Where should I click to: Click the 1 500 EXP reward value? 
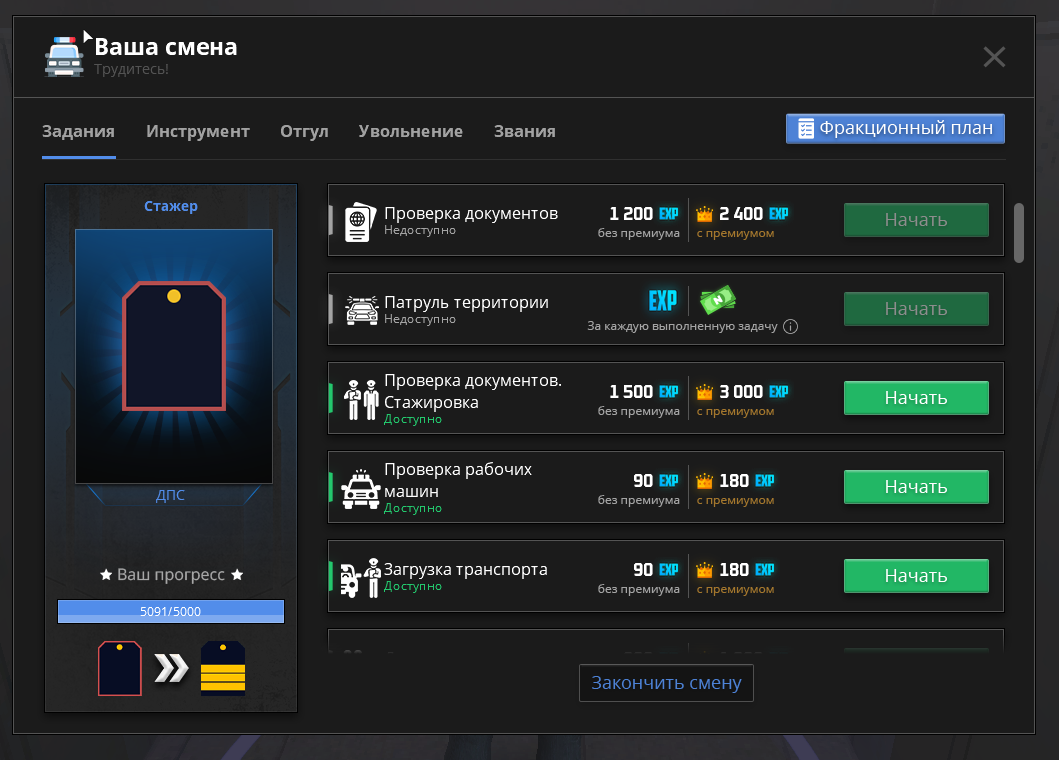point(644,392)
